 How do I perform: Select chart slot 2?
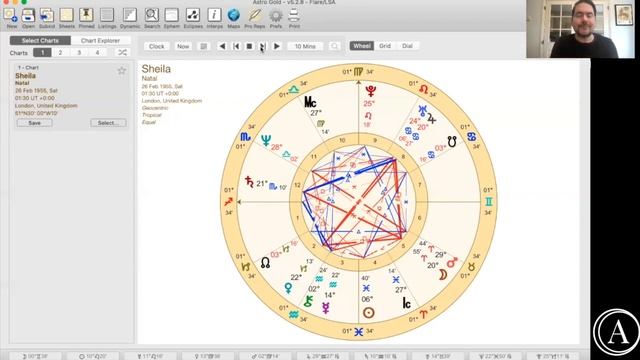tap(60, 52)
